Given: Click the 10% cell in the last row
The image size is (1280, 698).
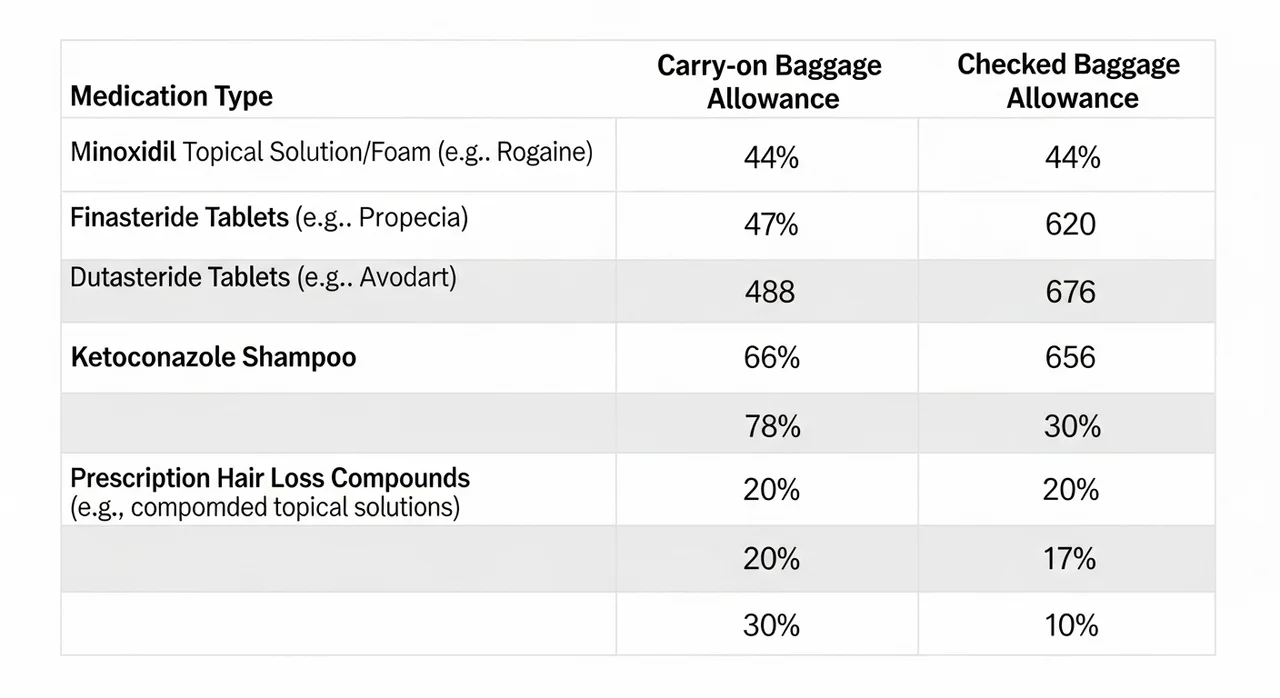Looking at the screenshot, I should (1070, 625).
